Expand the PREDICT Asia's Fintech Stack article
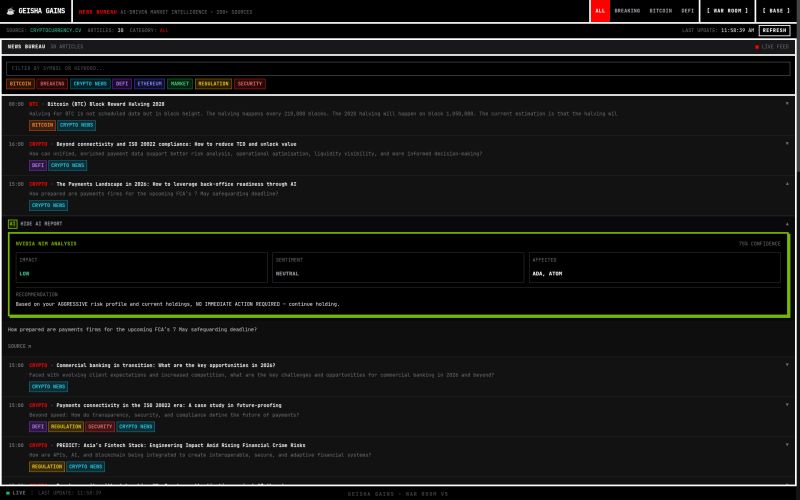The width and height of the screenshot is (800, 500). (x=787, y=445)
